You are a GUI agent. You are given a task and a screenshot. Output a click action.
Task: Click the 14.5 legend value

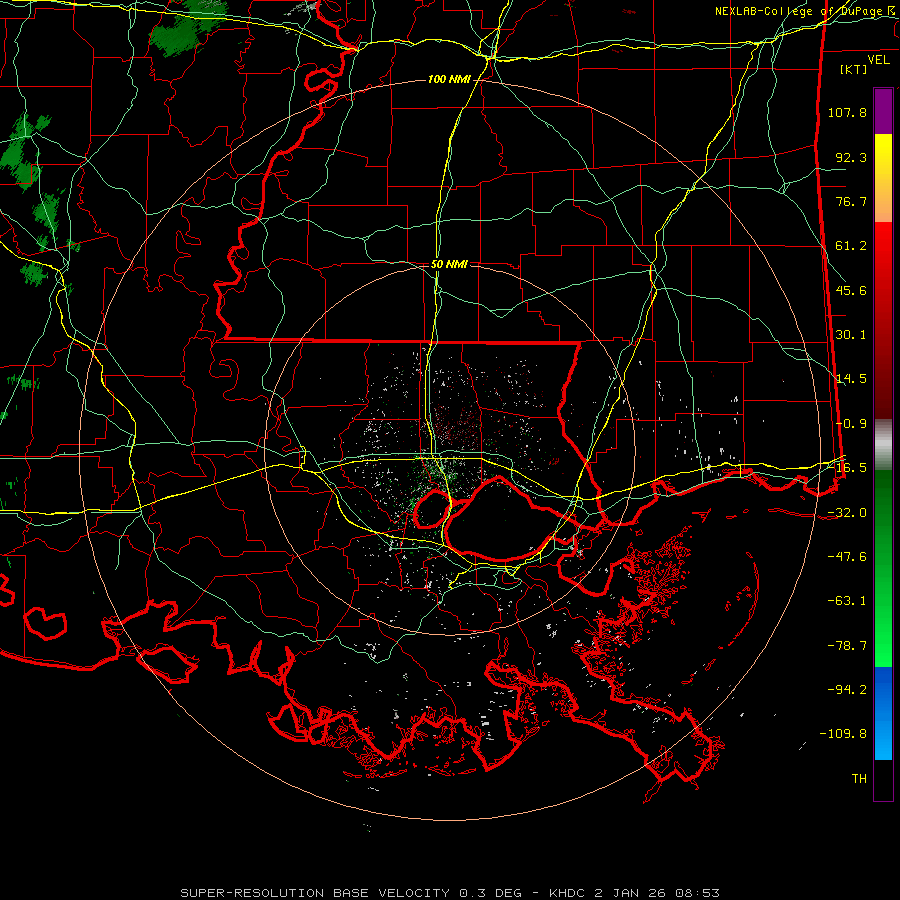851,379
